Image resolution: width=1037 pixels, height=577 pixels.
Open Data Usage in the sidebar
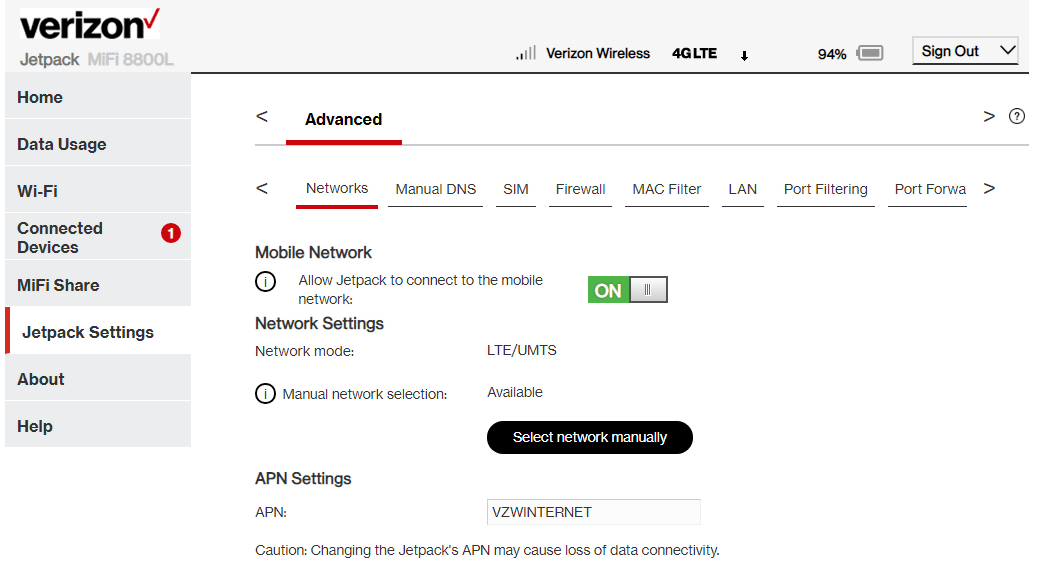(x=62, y=144)
